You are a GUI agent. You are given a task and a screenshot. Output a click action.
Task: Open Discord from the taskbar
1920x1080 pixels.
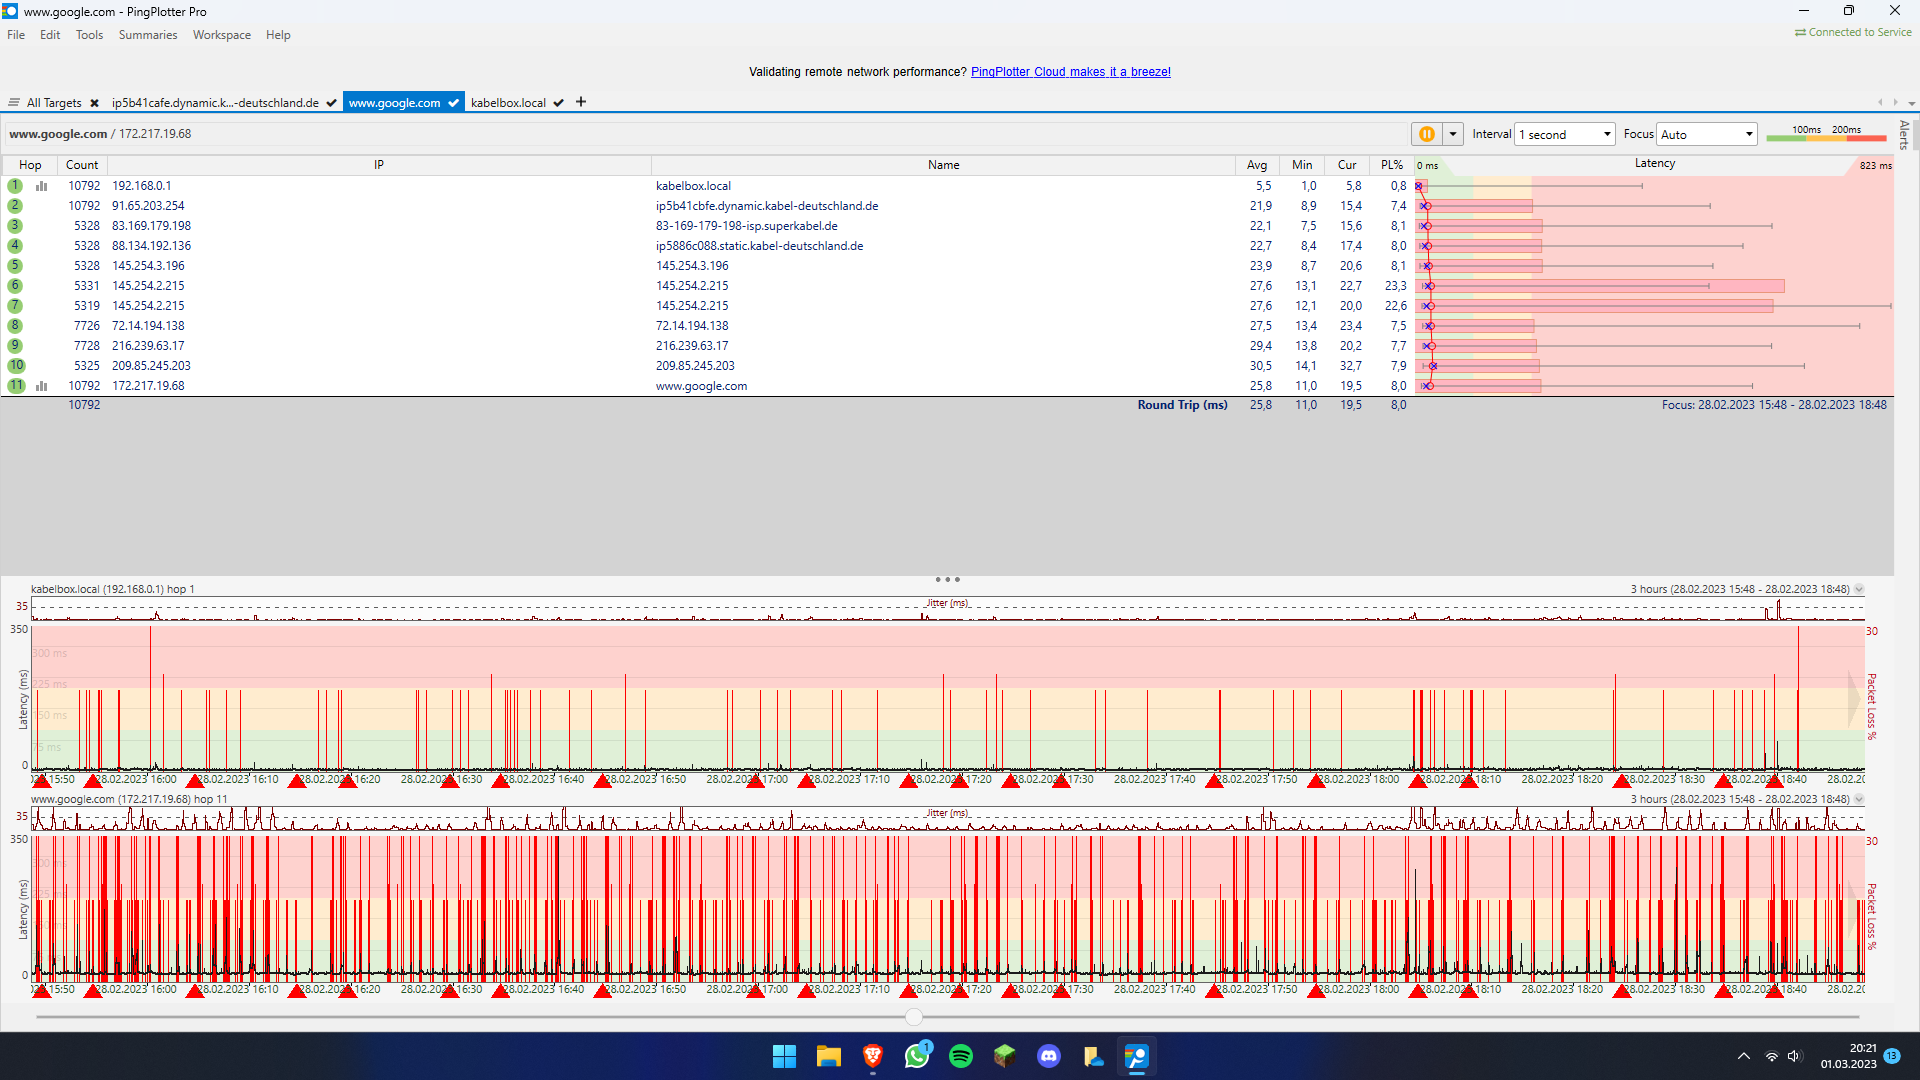pyautogui.click(x=1049, y=1056)
